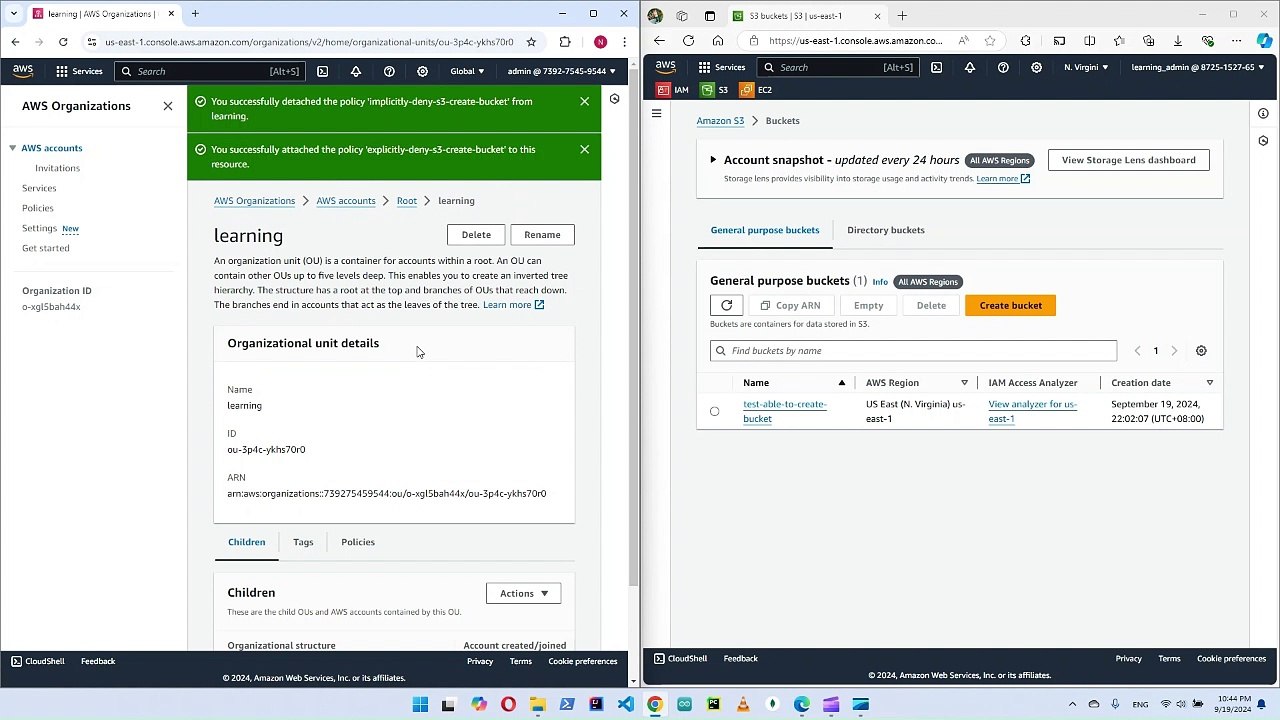The image size is (1280, 720).
Task: Open Invitations in the Organizations sidebar
Action: [57, 168]
